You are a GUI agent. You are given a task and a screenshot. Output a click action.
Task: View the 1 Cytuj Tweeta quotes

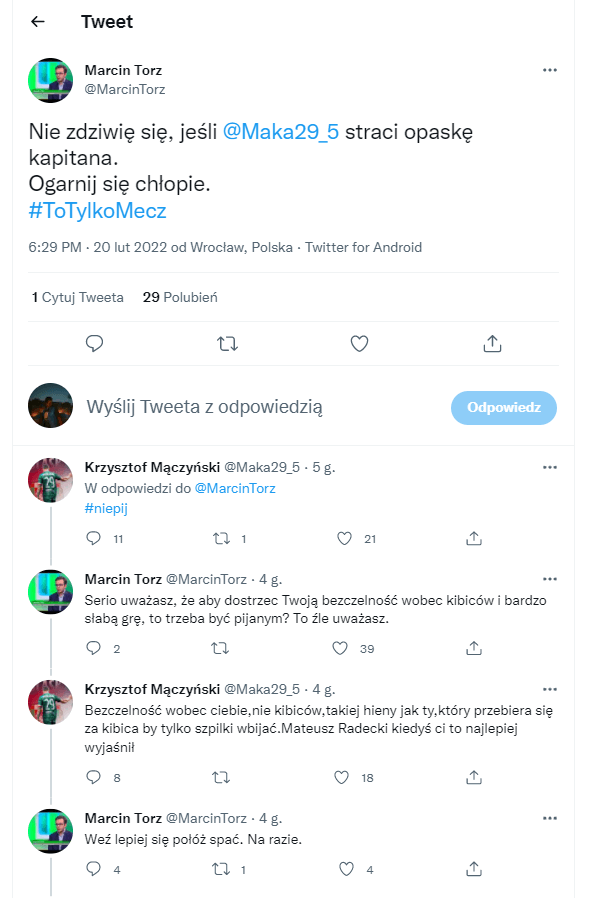[x=78, y=297]
